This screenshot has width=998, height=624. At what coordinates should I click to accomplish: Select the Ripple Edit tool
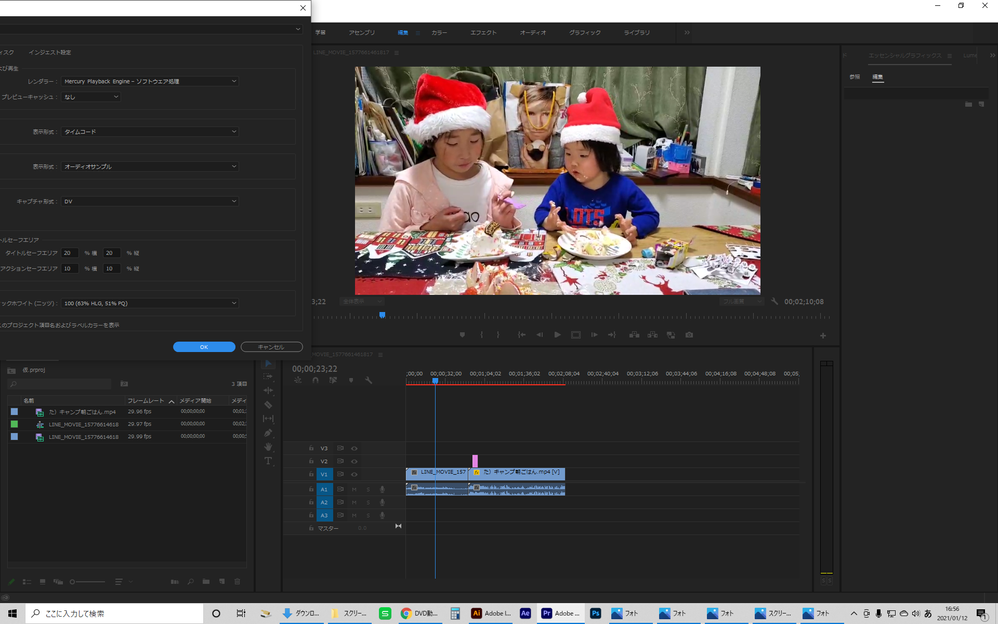pos(268,390)
